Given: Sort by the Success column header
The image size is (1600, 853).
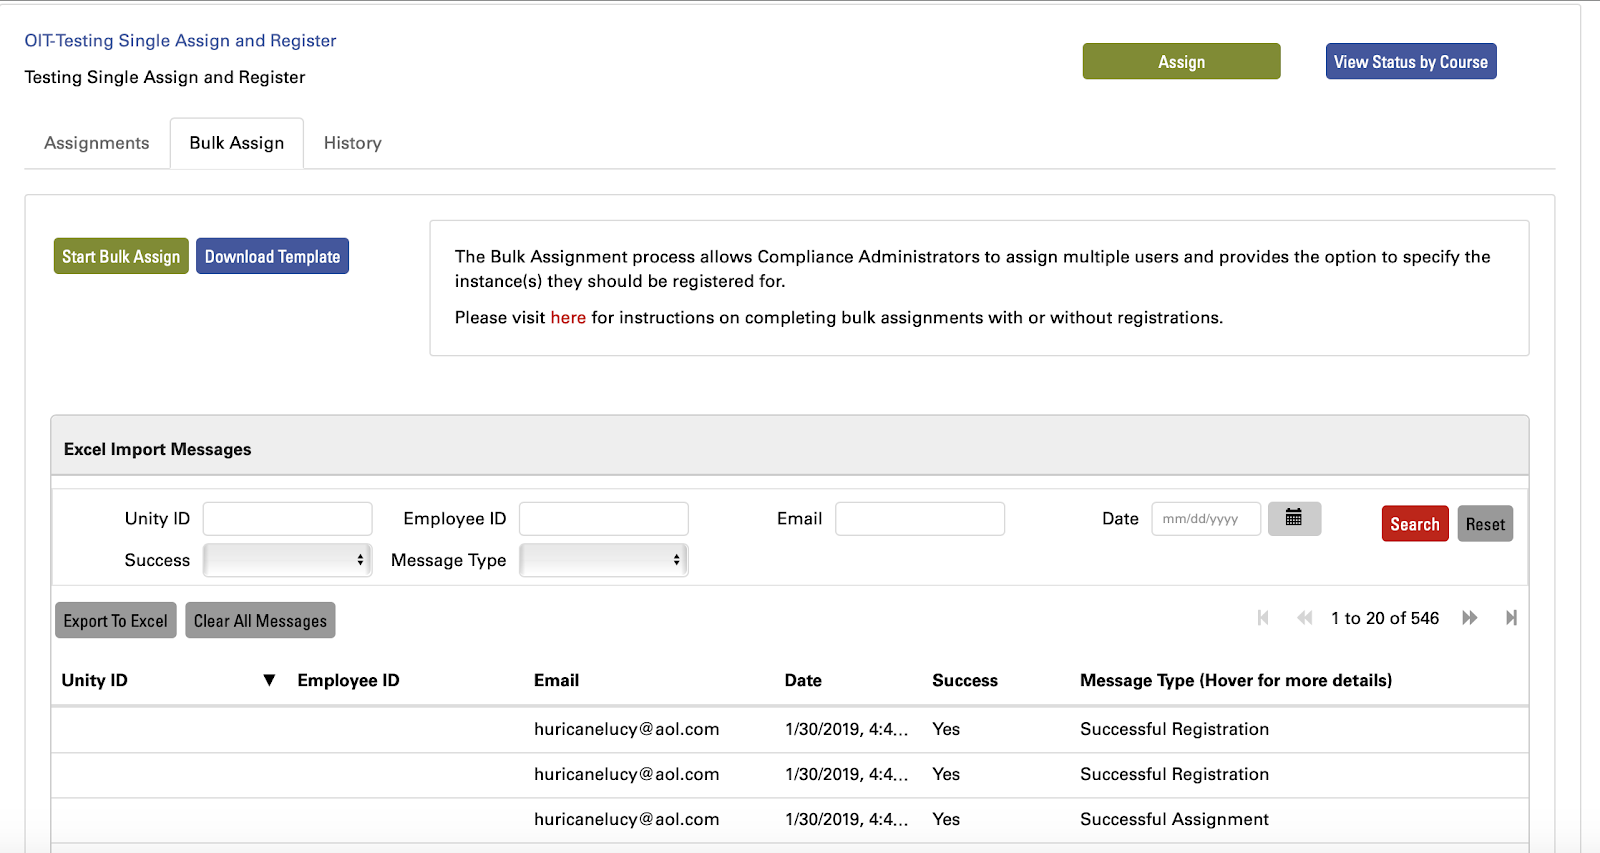Looking at the screenshot, I should [x=965, y=680].
